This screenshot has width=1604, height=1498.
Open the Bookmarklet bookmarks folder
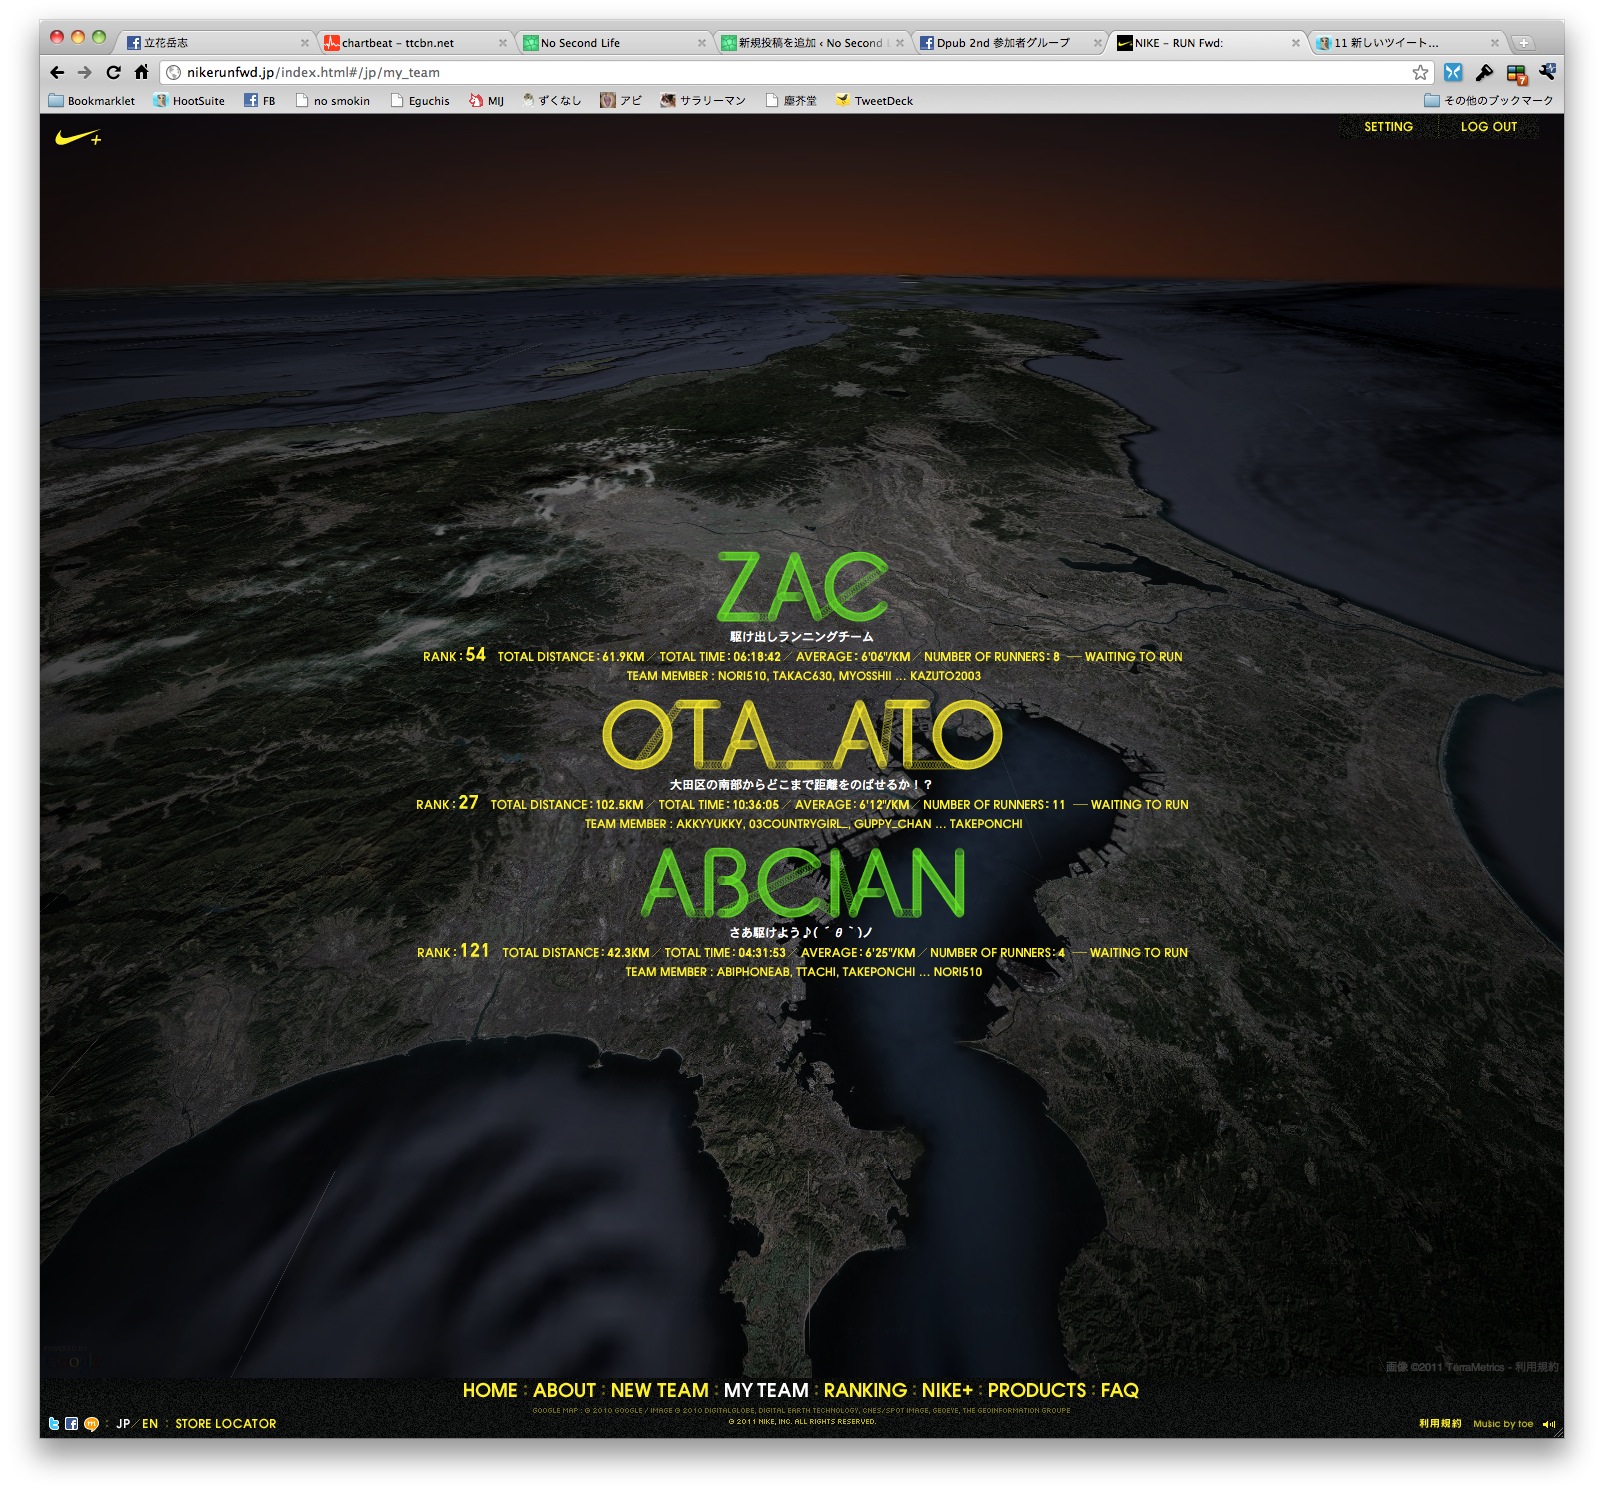tap(92, 101)
